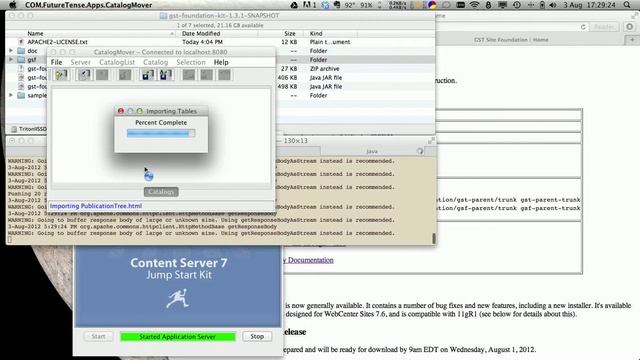Click the downloads icon in browser toolbar
Screen dimensions: 640x360
[x=630, y=27]
